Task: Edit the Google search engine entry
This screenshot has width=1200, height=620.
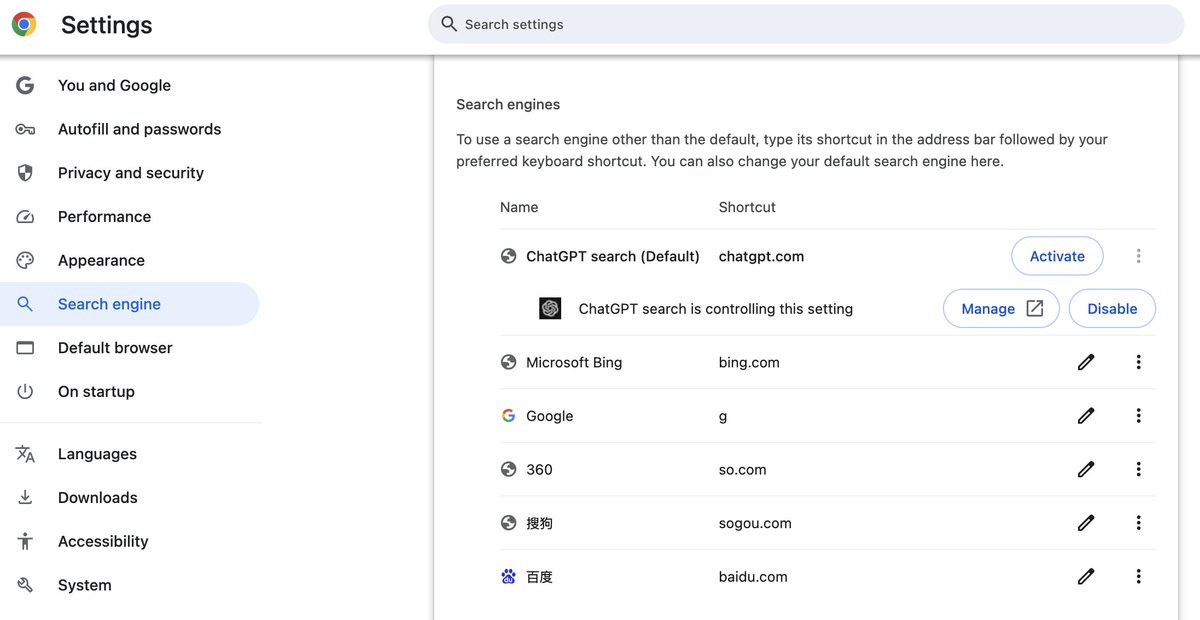Action: click(1086, 416)
